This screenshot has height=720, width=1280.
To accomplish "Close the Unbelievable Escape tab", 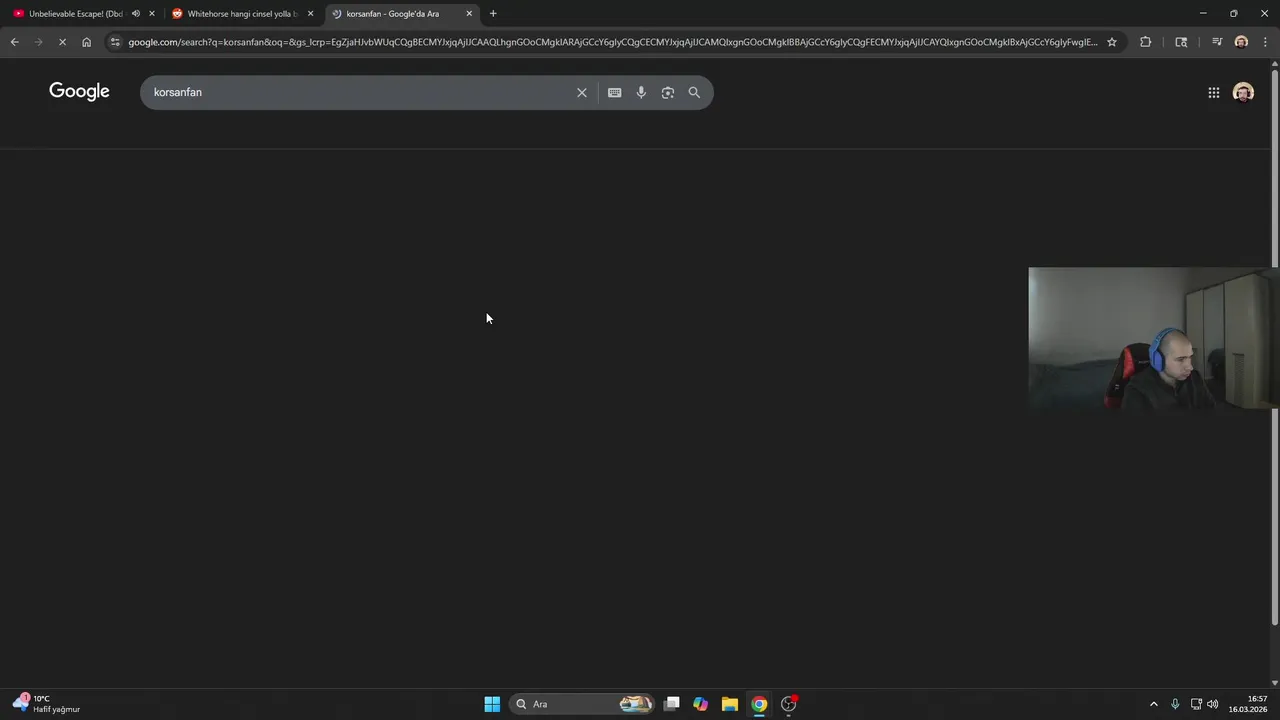I will click(152, 14).
